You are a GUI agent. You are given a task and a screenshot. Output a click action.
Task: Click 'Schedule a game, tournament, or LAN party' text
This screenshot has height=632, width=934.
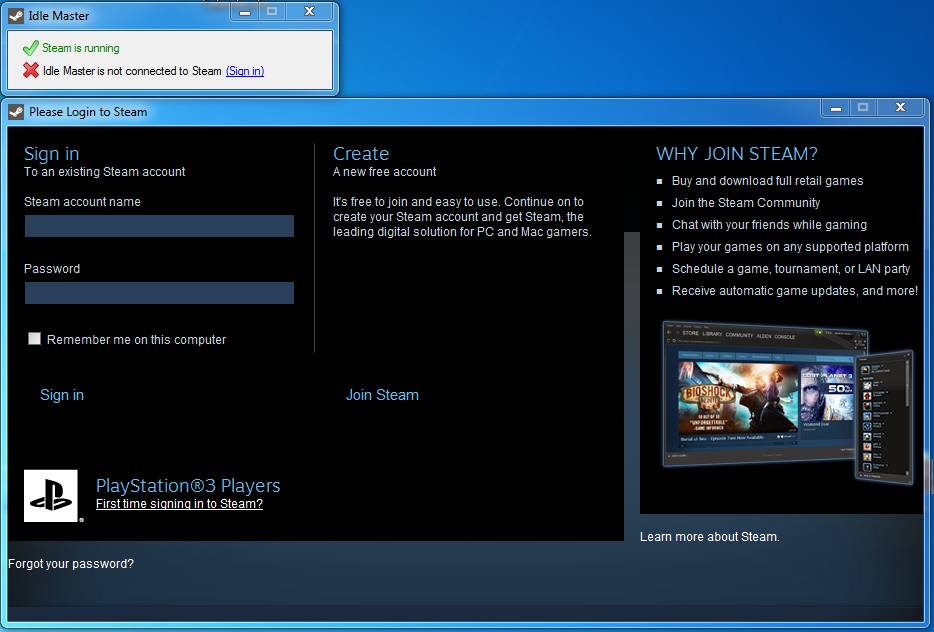click(x=791, y=269)
